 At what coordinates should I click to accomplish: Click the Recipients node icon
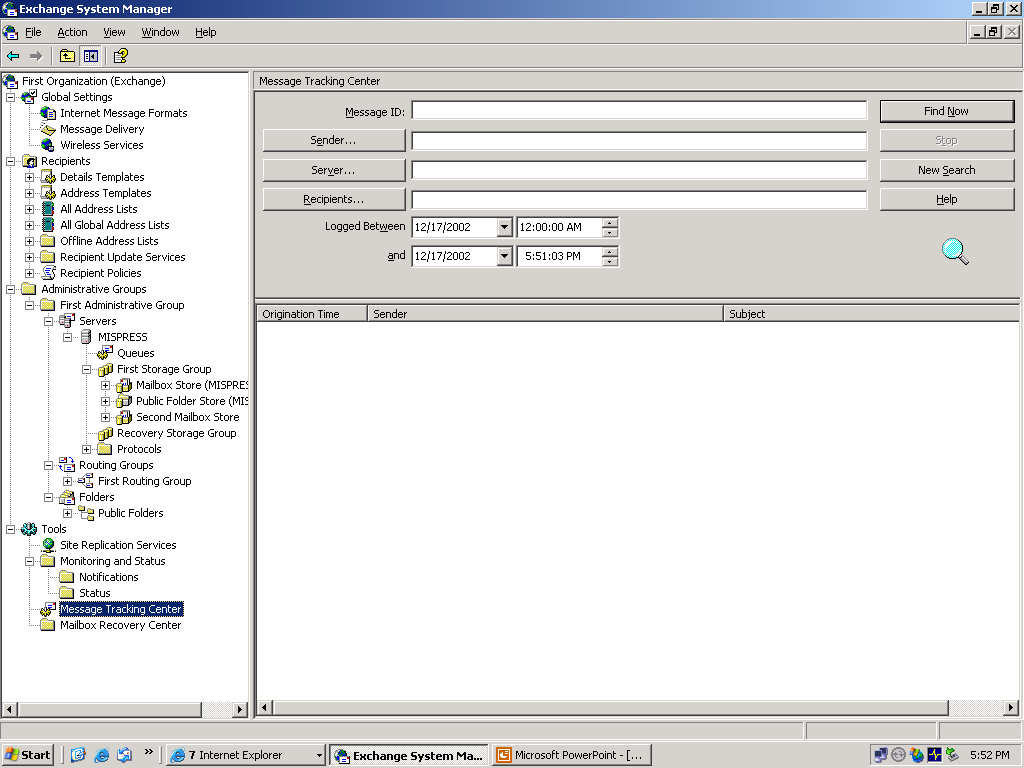point(29,161)
